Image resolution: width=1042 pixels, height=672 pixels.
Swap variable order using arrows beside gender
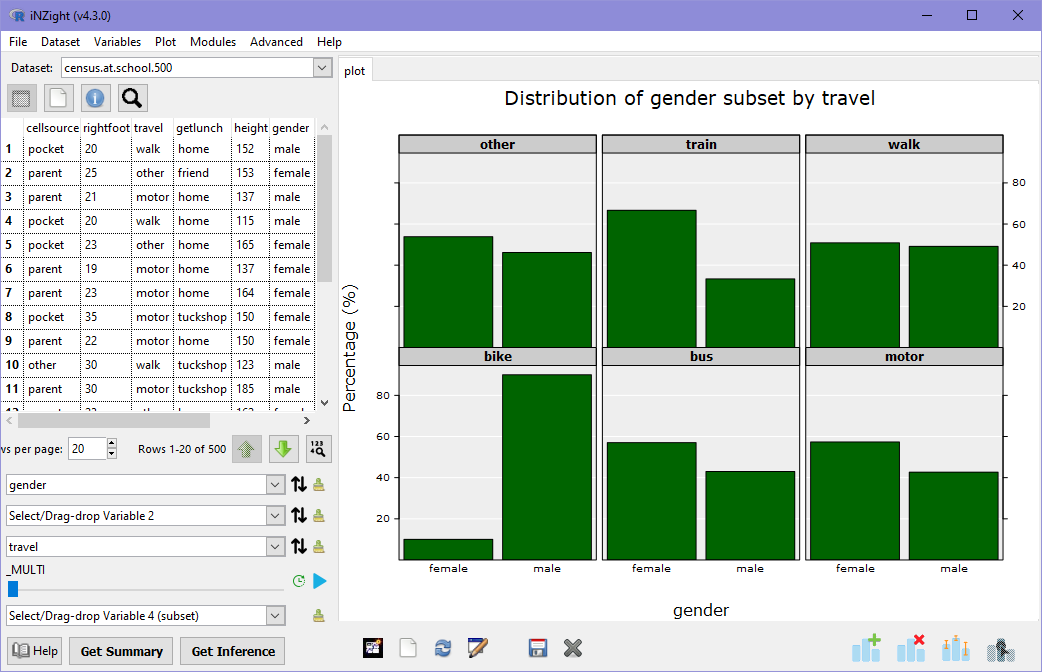coord(298,484)
